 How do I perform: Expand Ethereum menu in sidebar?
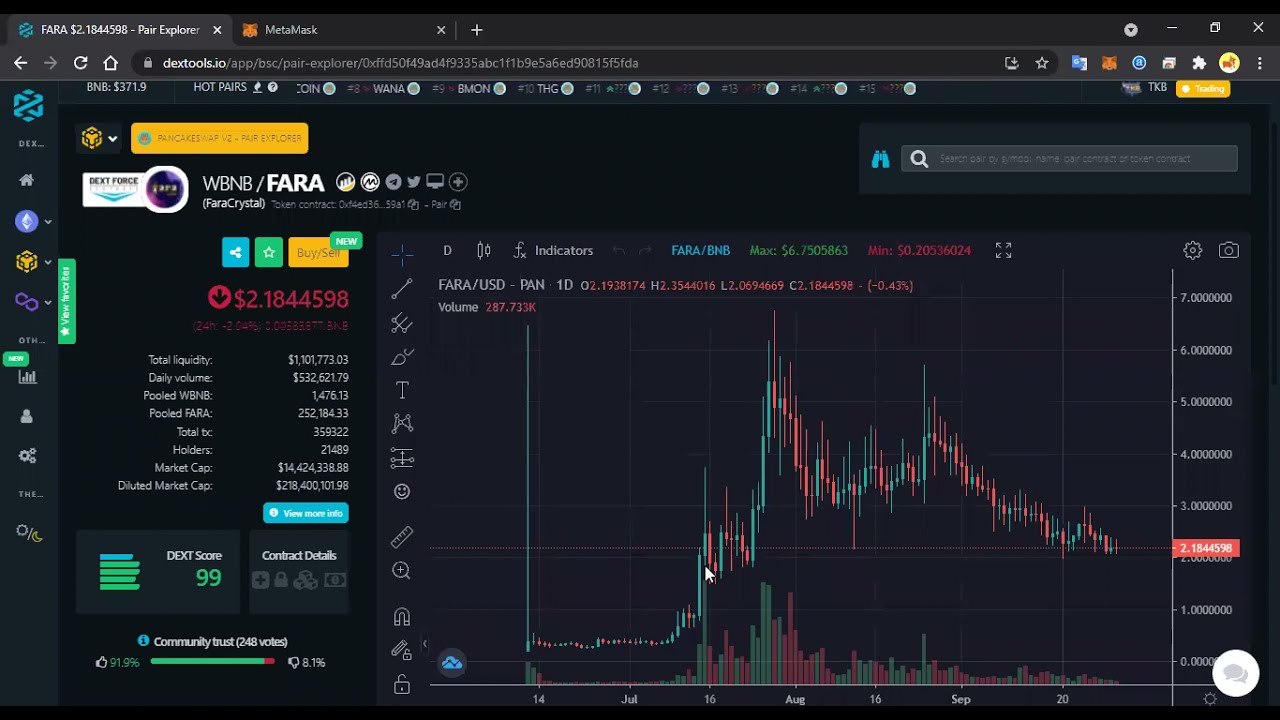point(32,221)
